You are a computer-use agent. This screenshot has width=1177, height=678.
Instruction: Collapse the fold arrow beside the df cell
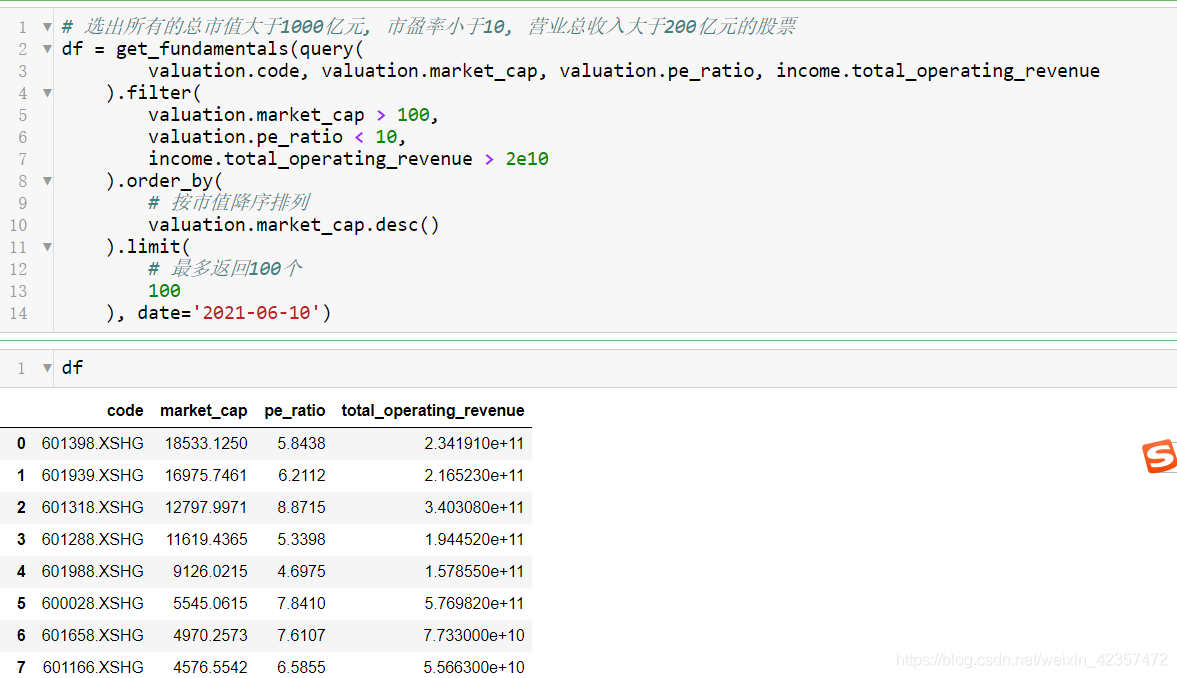point(47,368)
